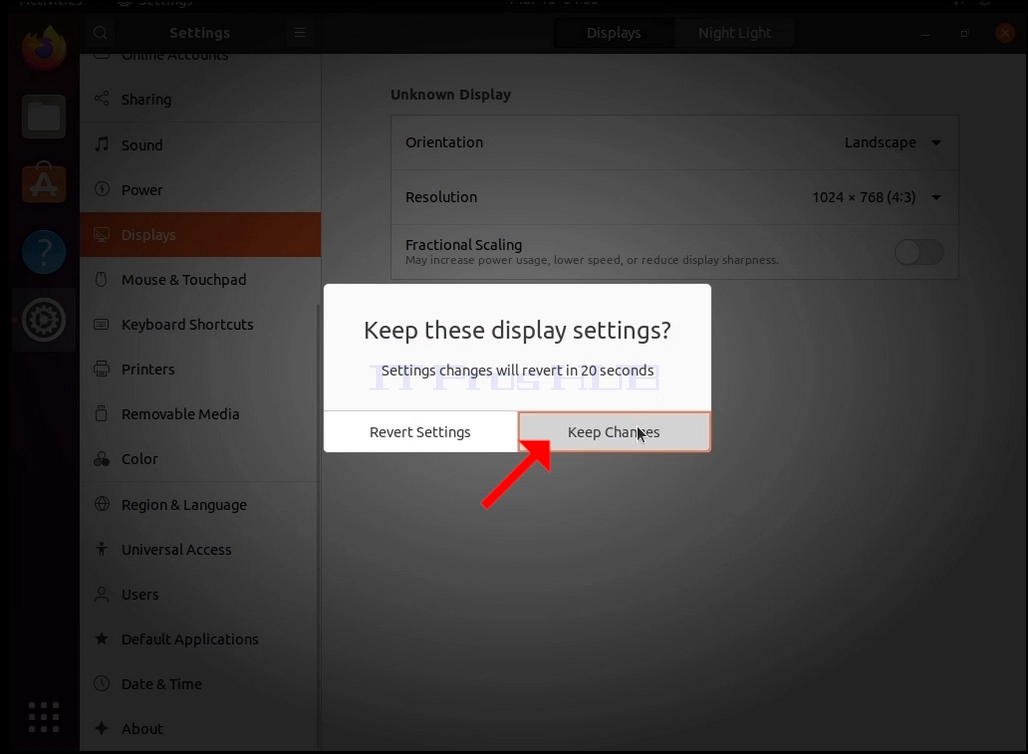Launch Firefox from the dock

point(44,47)
